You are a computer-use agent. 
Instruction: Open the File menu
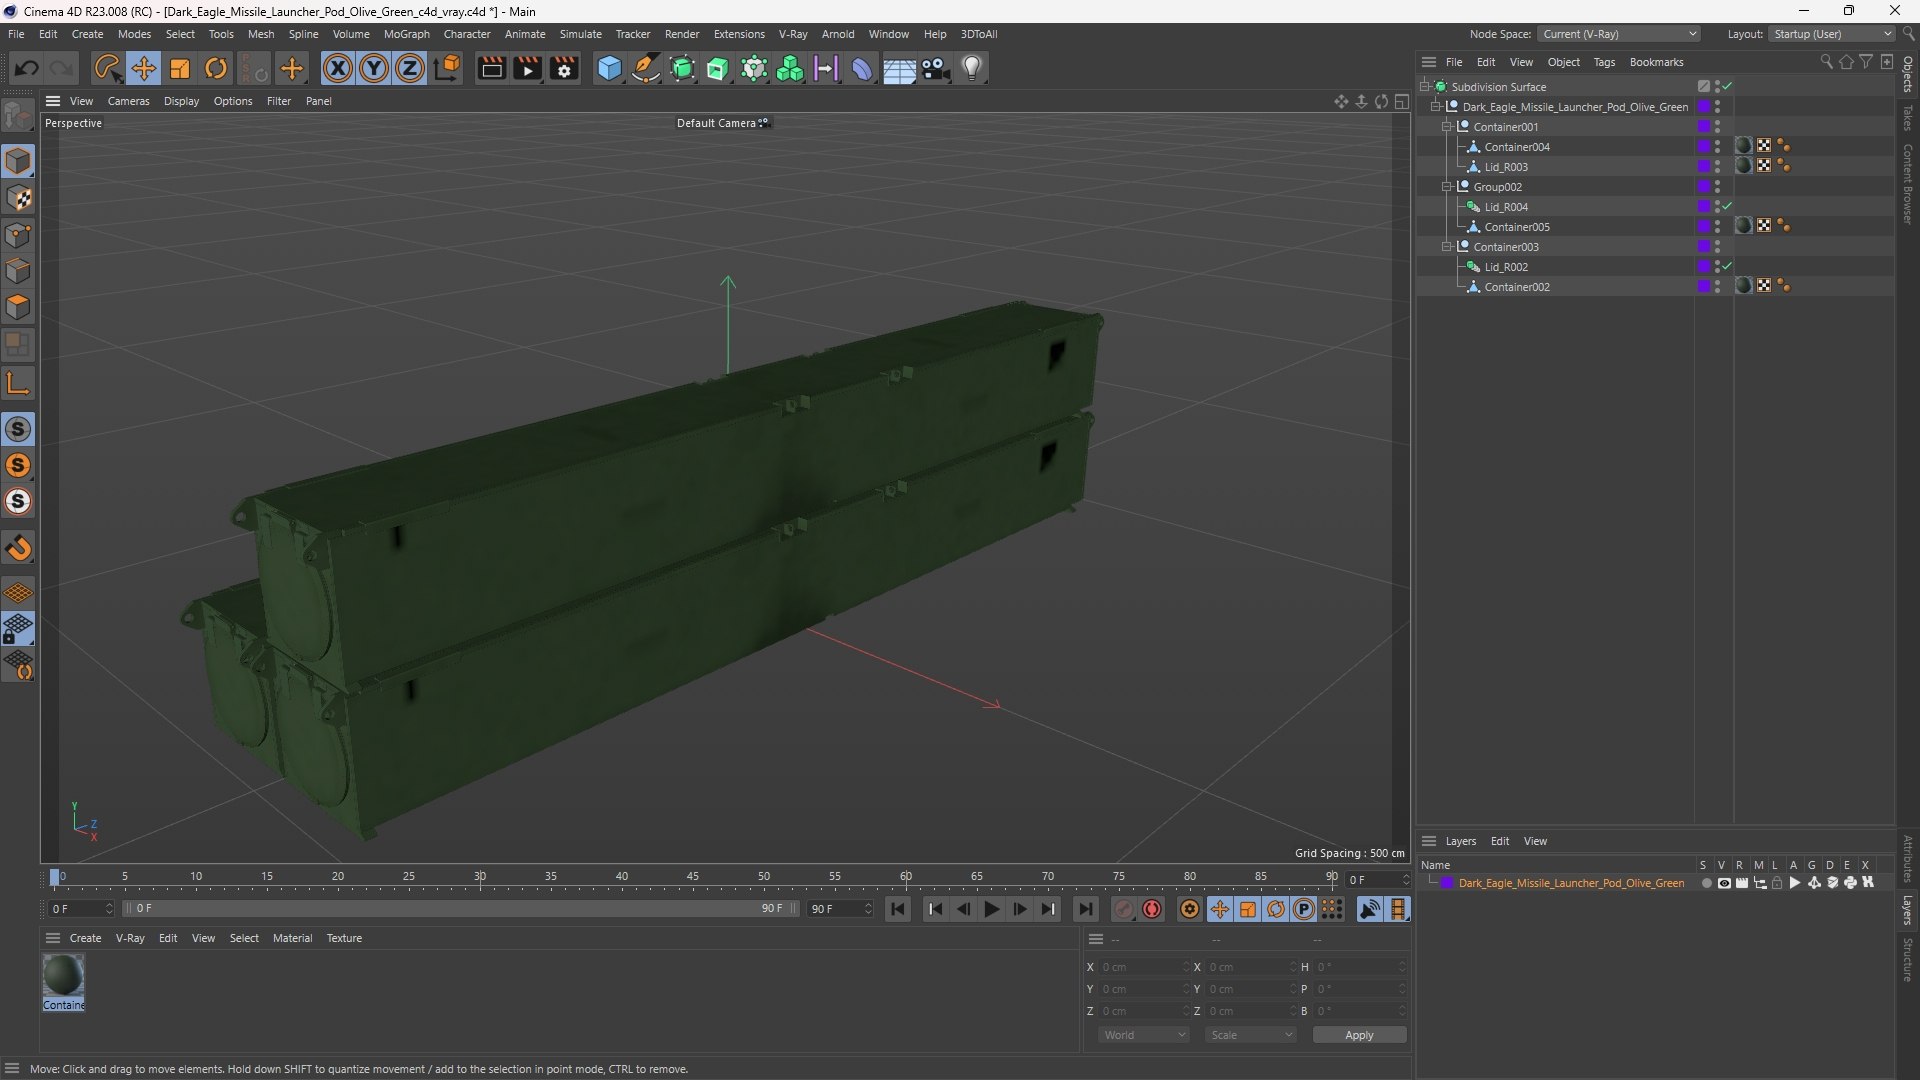[16, 34]
